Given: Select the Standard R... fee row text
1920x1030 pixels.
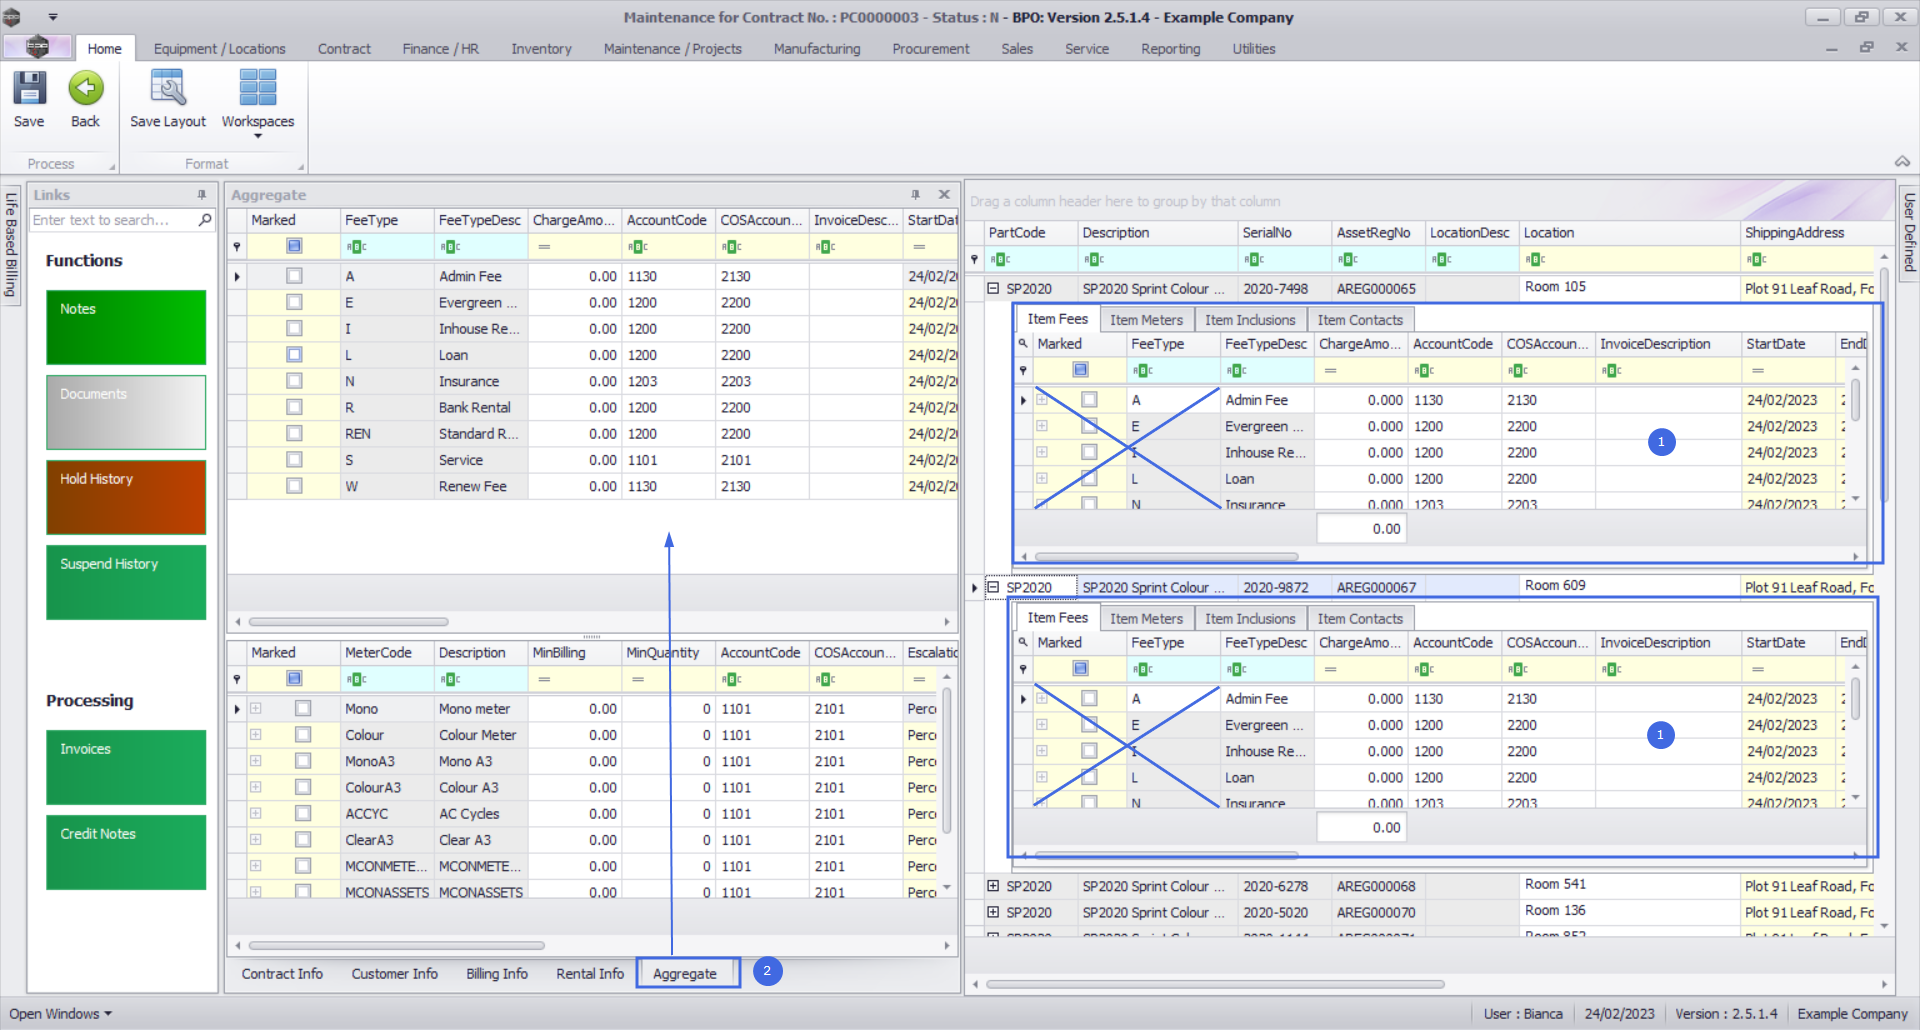Looking at the screenshot, I should 478,434.
